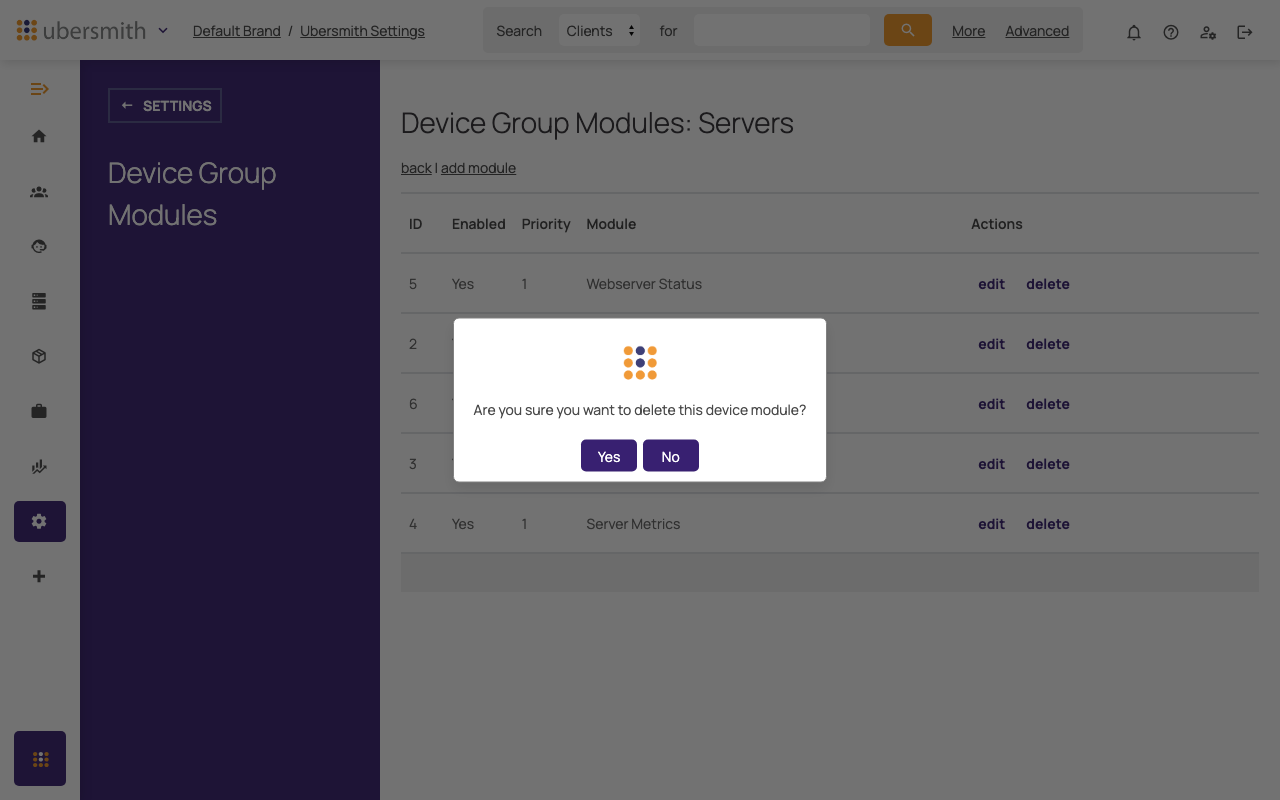1280x800 pixels.
Task: Click the logout icon in header
Action: pos(1245,32)
